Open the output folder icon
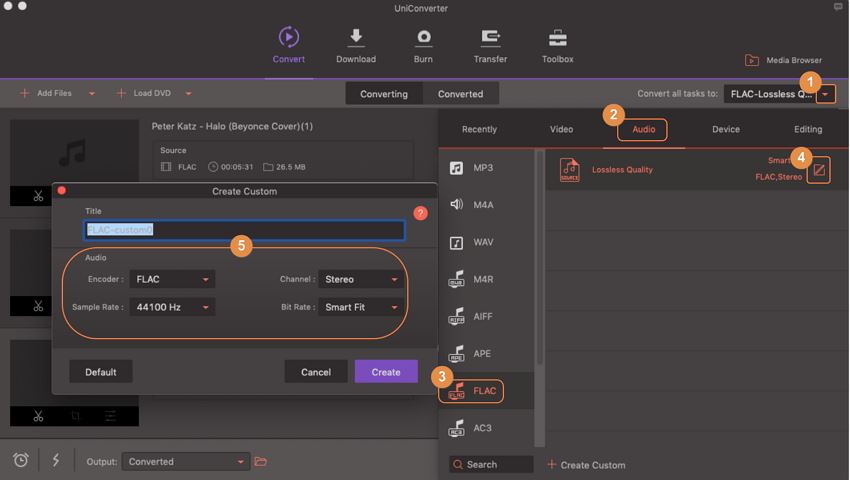Viewport: 850px width, 480px height. tap(261, 462)
